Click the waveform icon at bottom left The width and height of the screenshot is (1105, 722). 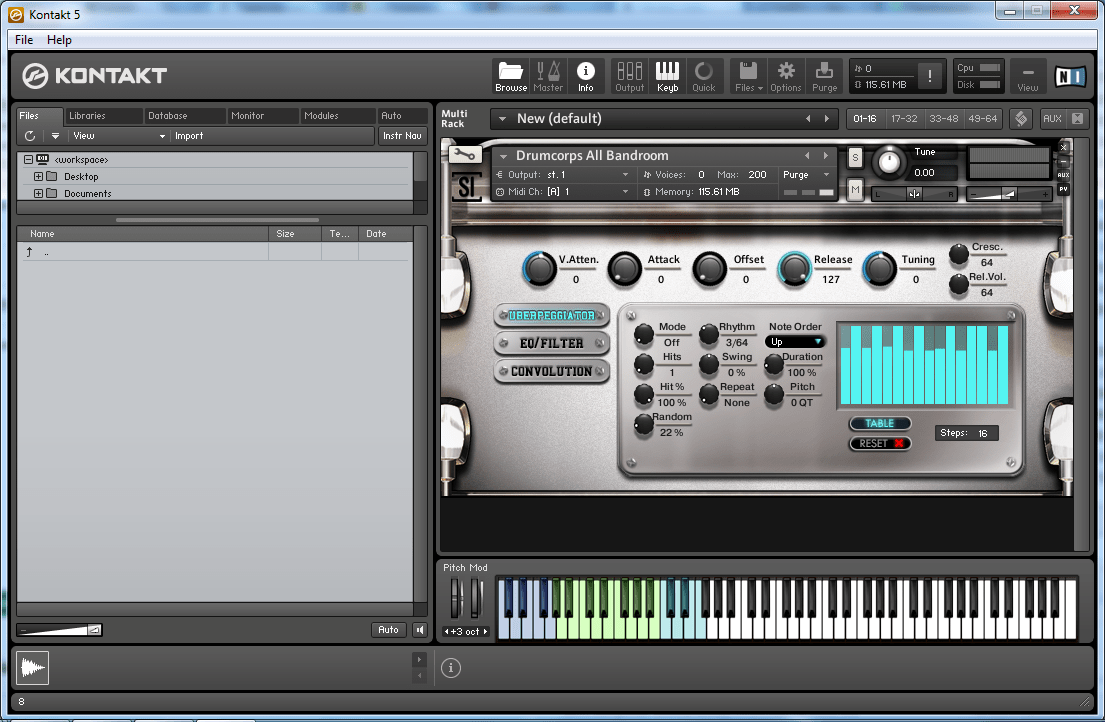[x=32, y=667]
